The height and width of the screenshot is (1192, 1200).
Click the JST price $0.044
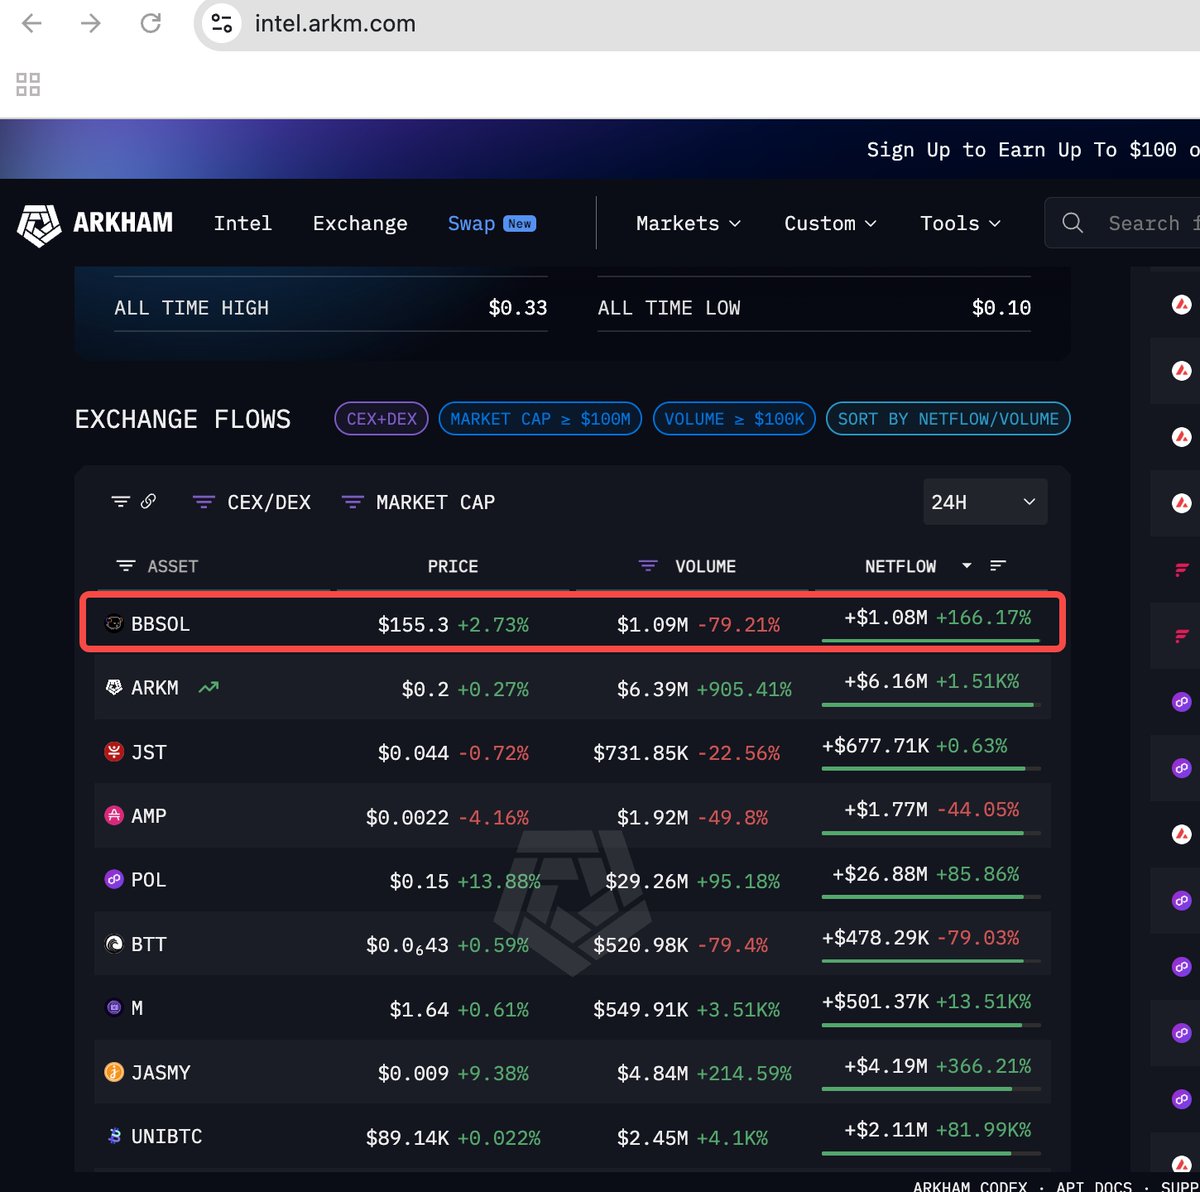[x=413, y=753]
